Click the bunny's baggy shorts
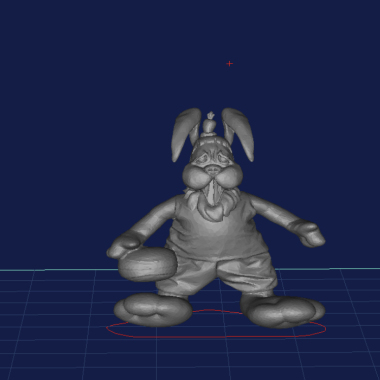The width and height of the screenshot is (380, 380). coord(220,274)
